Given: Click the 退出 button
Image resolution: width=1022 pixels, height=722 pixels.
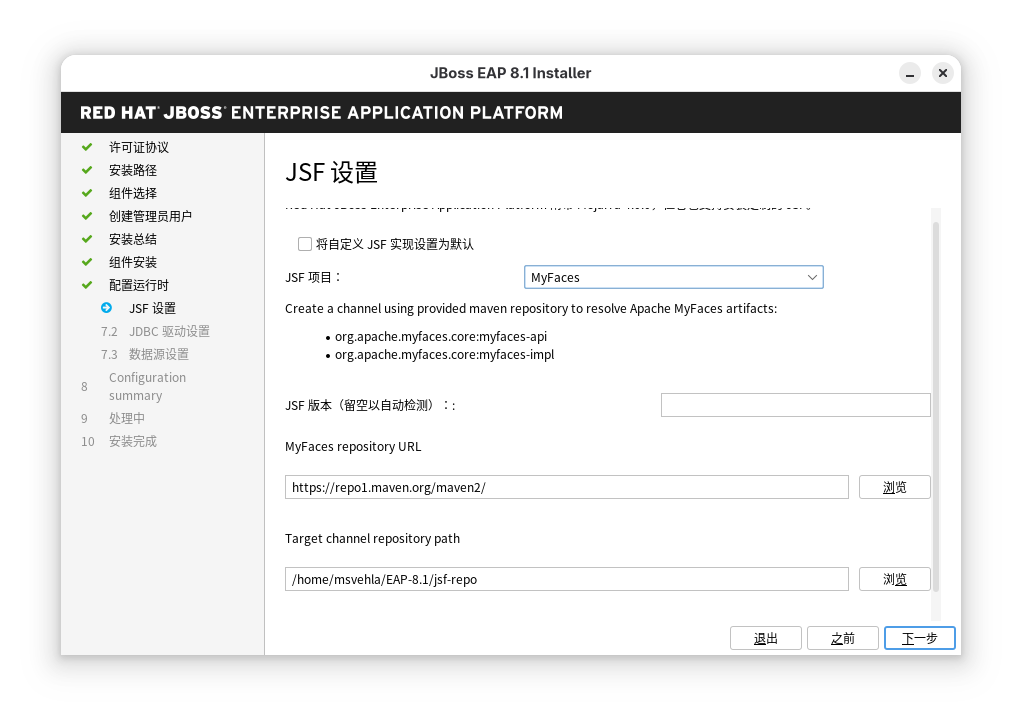Looking at the screenshot, I should [766, 638].
